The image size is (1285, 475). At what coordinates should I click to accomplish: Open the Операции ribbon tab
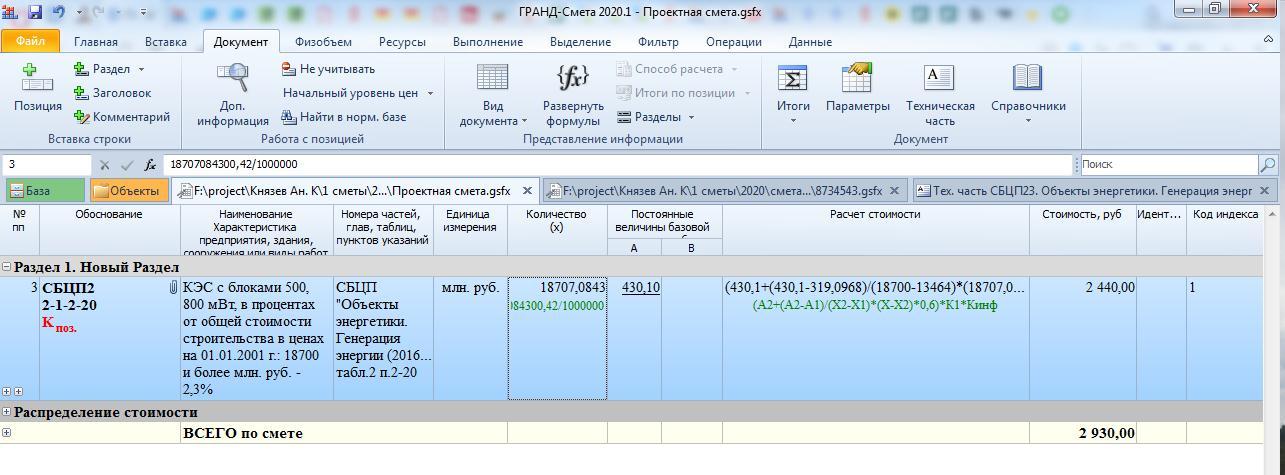733,42
